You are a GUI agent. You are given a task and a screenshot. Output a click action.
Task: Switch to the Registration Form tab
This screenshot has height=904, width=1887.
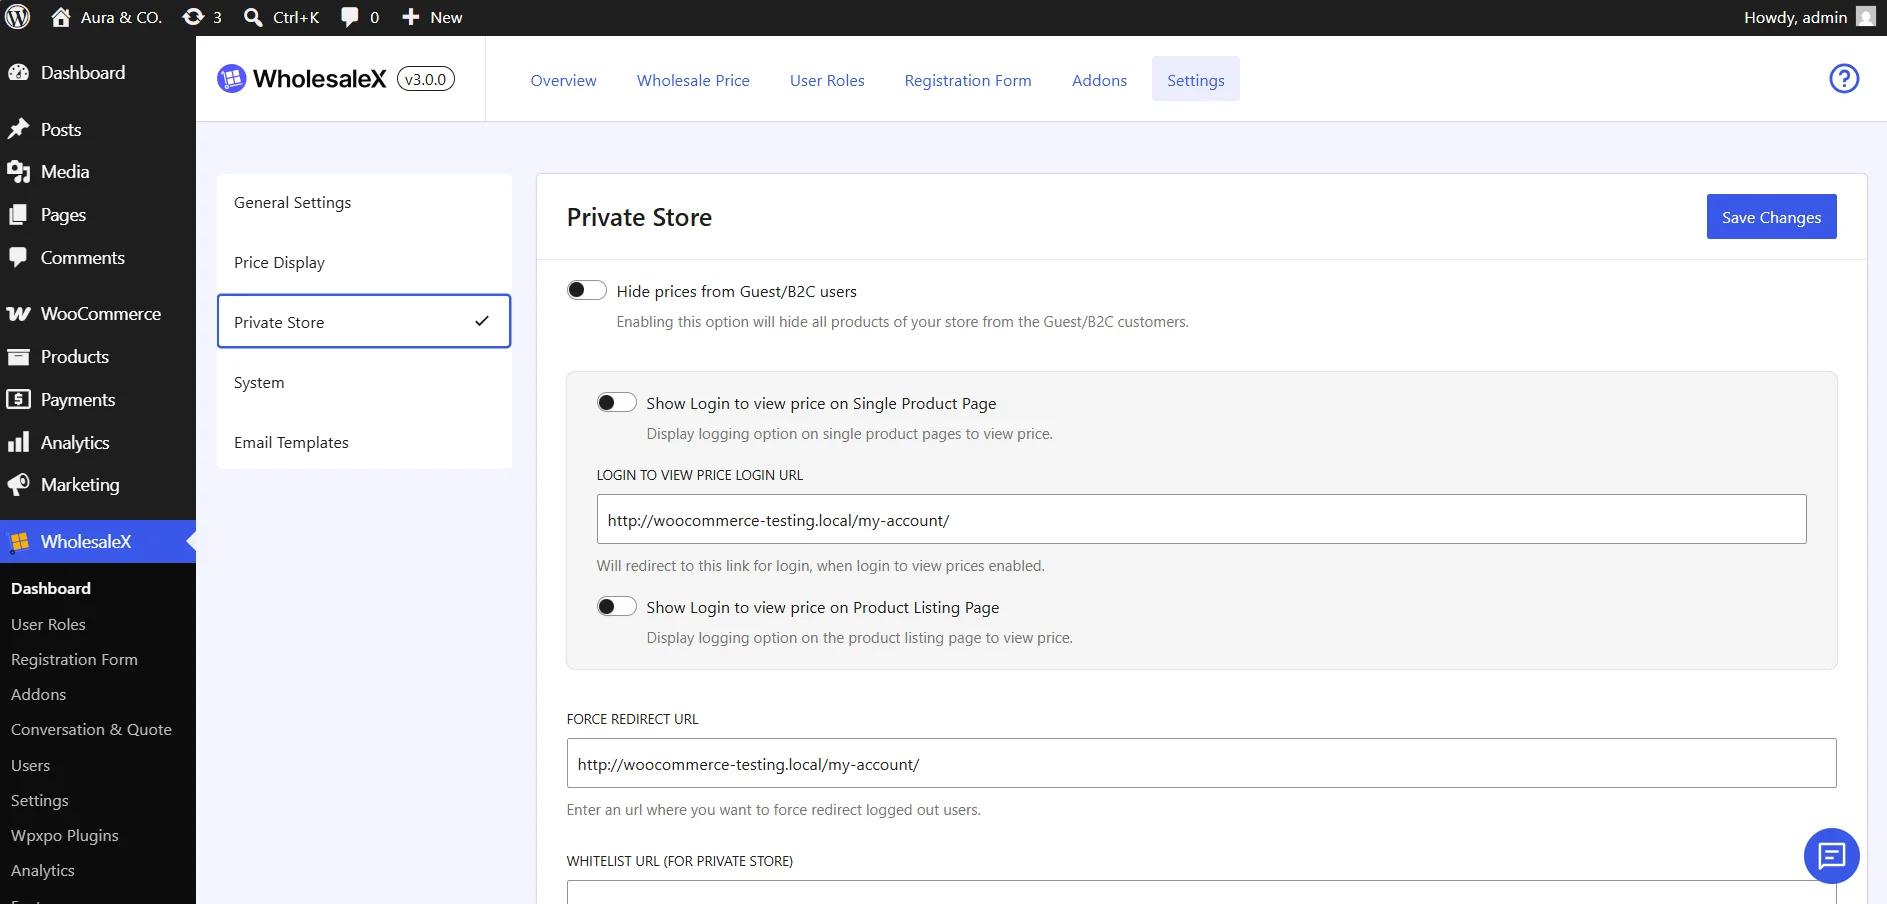coord(968,80)
